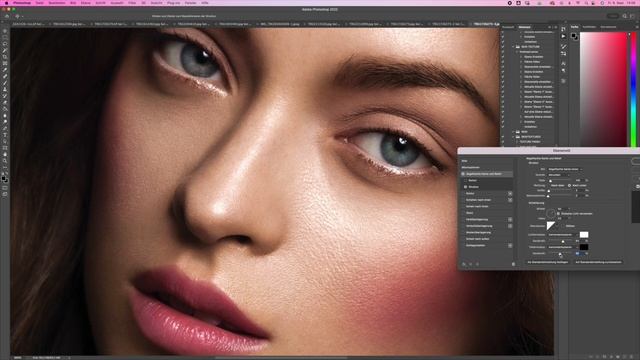
Task: Toggle the checkmark beside SKIN TEXTURE action set
Action: click(503, 47)
